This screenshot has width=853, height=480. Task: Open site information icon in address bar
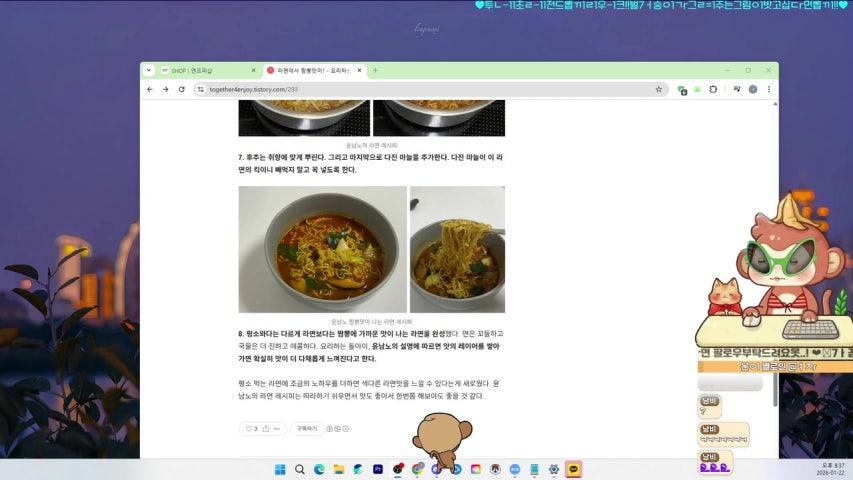pos(201,89)
